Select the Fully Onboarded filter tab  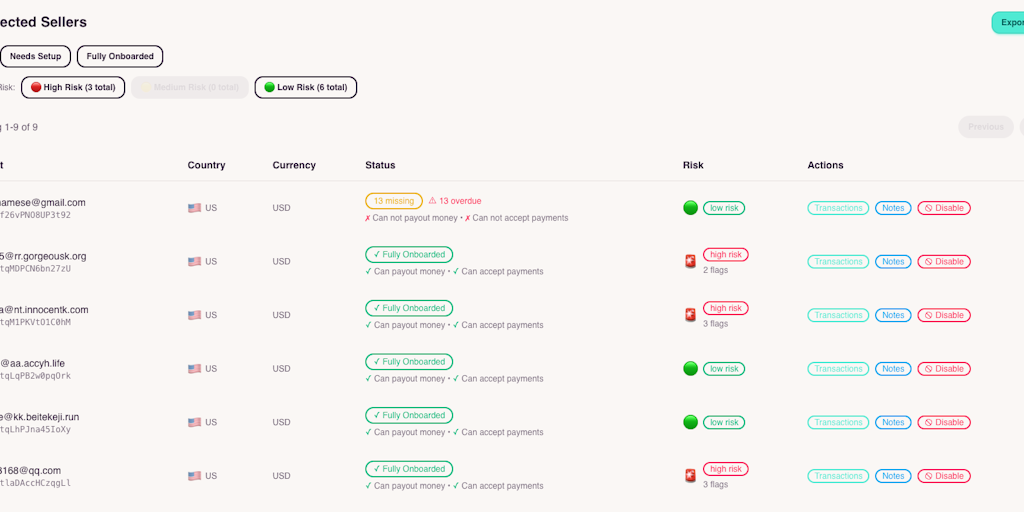[120, 57]
